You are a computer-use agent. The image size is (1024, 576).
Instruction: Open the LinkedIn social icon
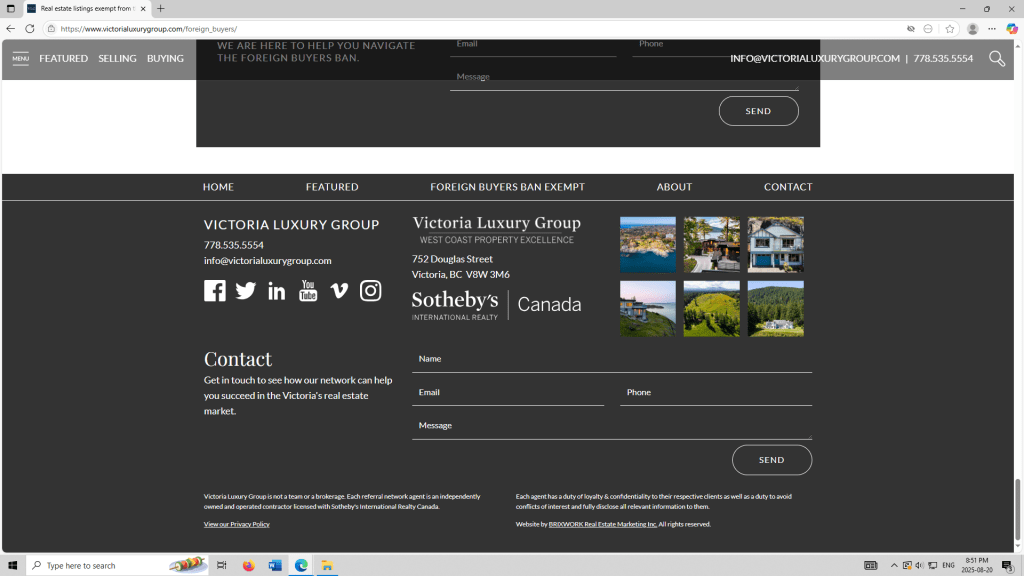(277, 291)
